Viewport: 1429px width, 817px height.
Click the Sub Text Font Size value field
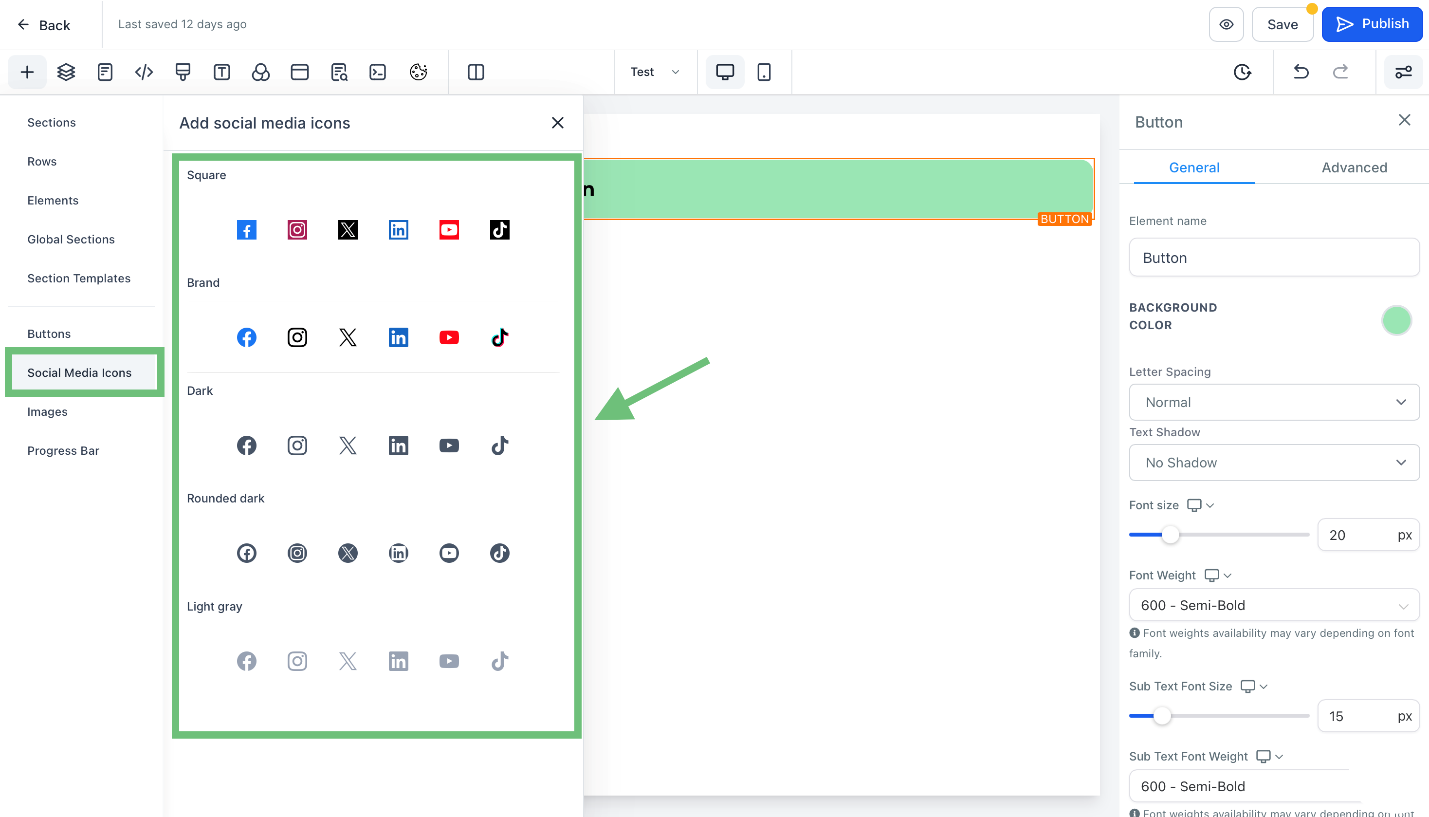pyautogui.click(x=1368, y=716)
